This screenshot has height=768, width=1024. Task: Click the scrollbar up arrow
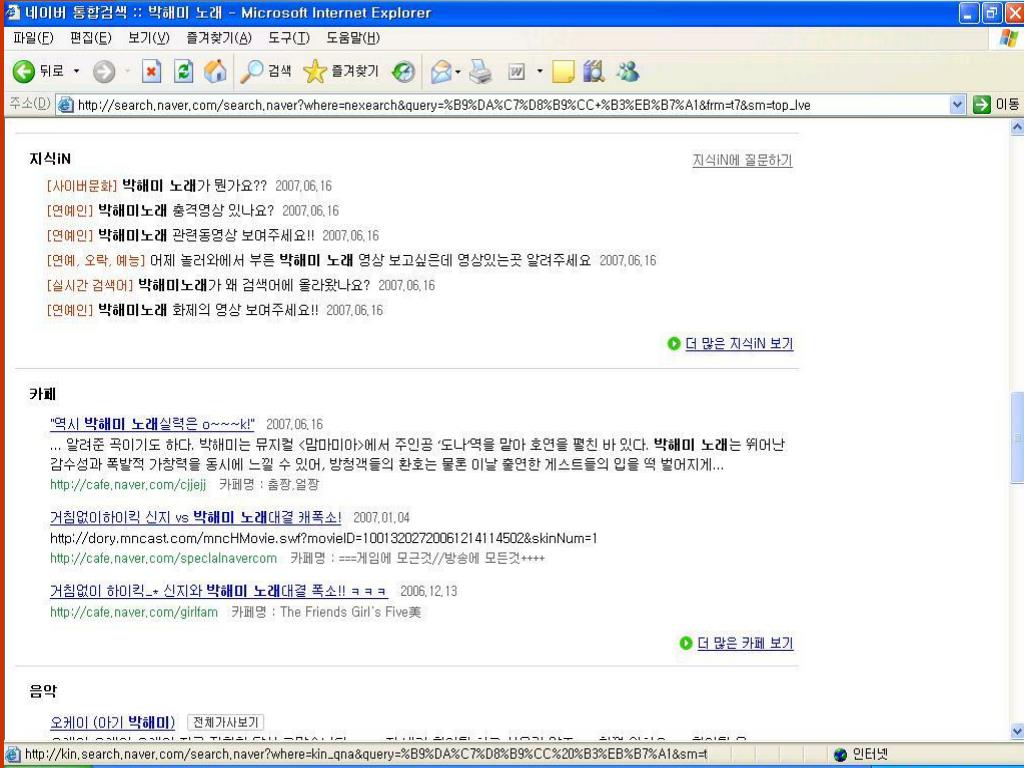pyautogui.click(x=1017, y=127)
